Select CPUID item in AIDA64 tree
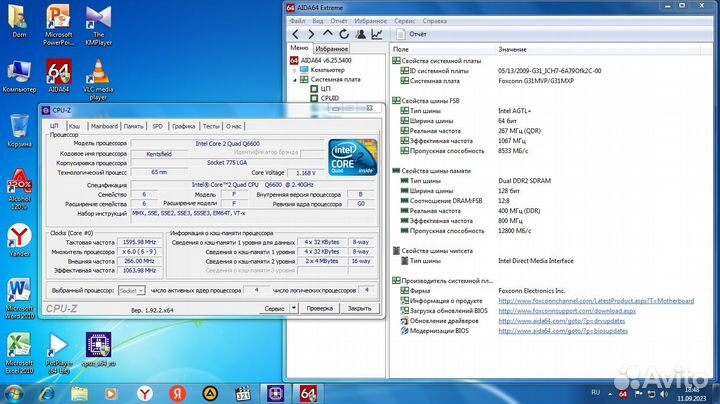Viewport: 720px width, 404px height. [325, 98]
